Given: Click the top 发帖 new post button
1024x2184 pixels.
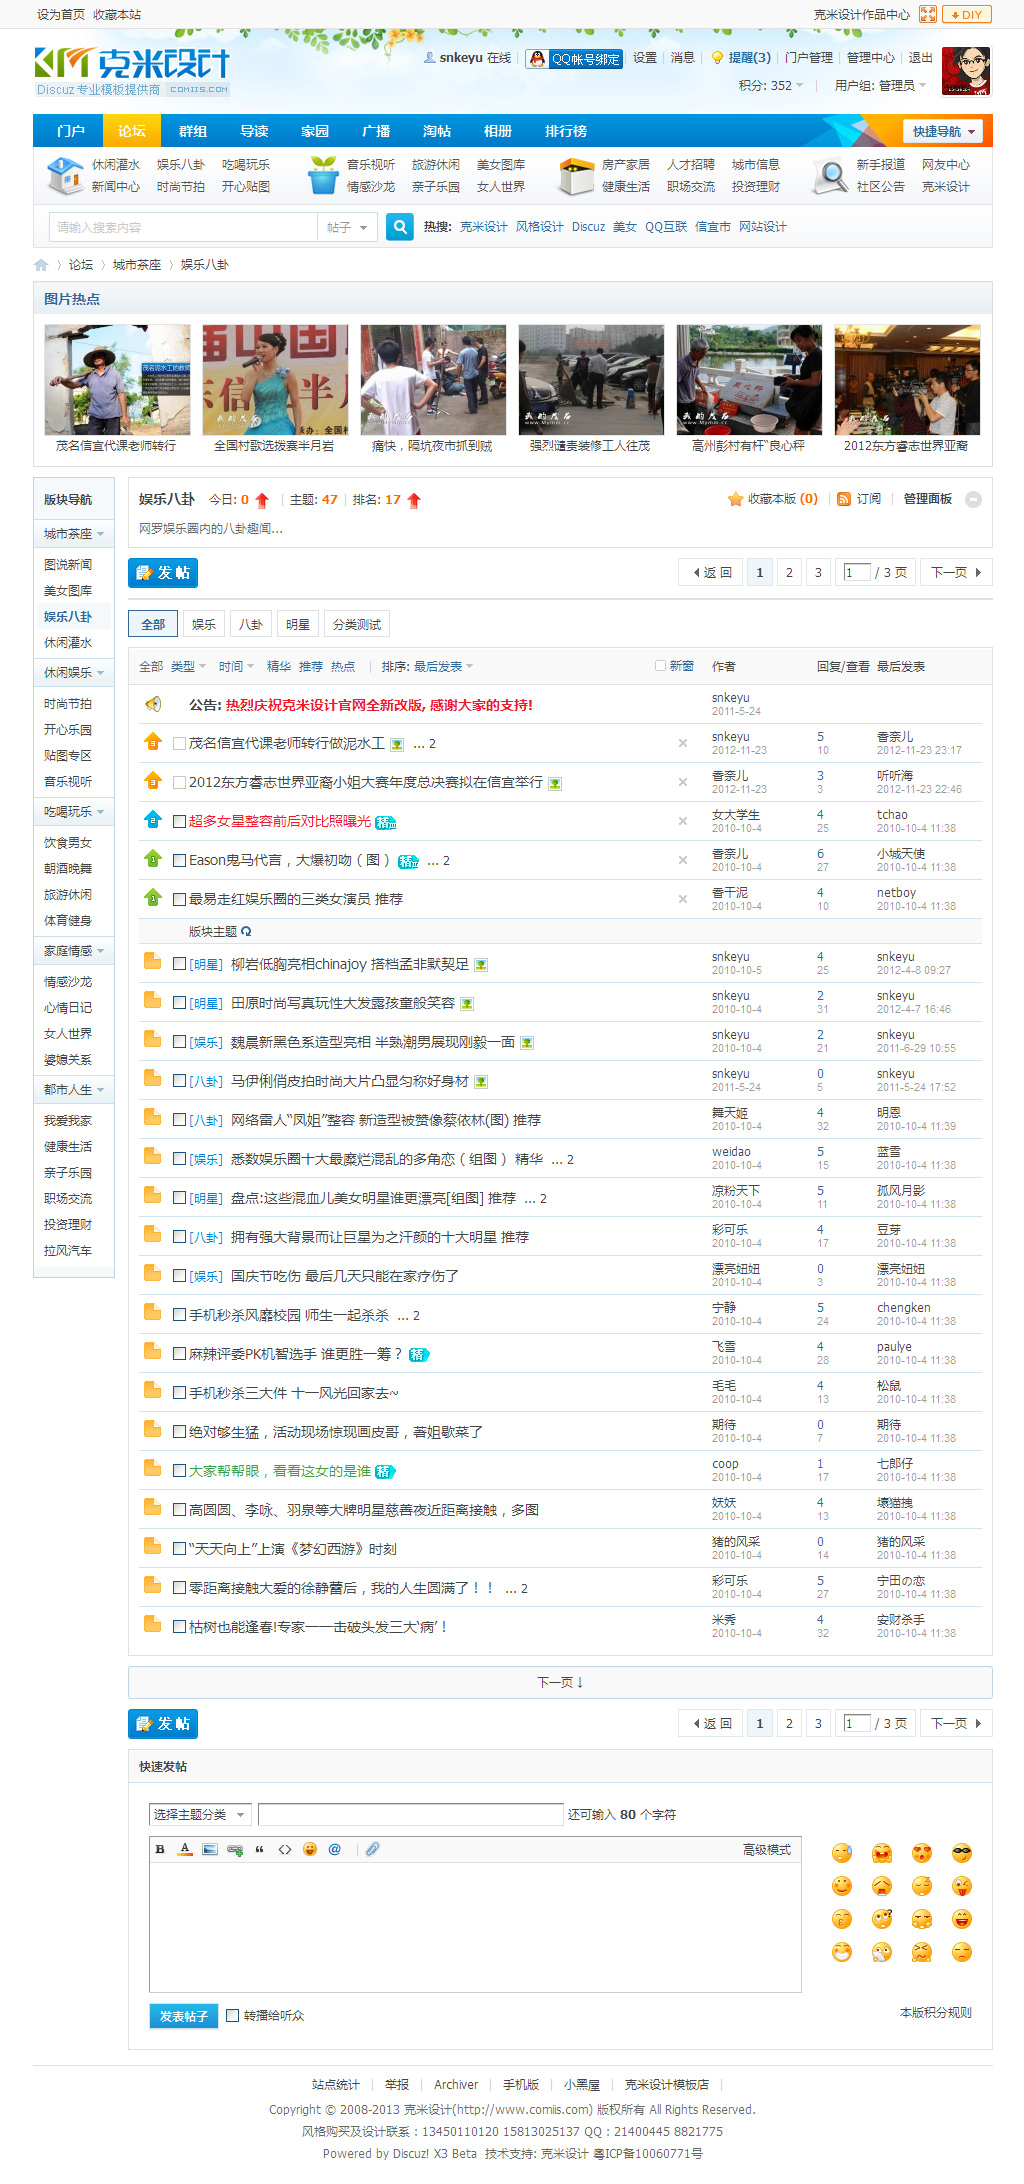Looking at the screenshot, I should click(x=163, y=573).
